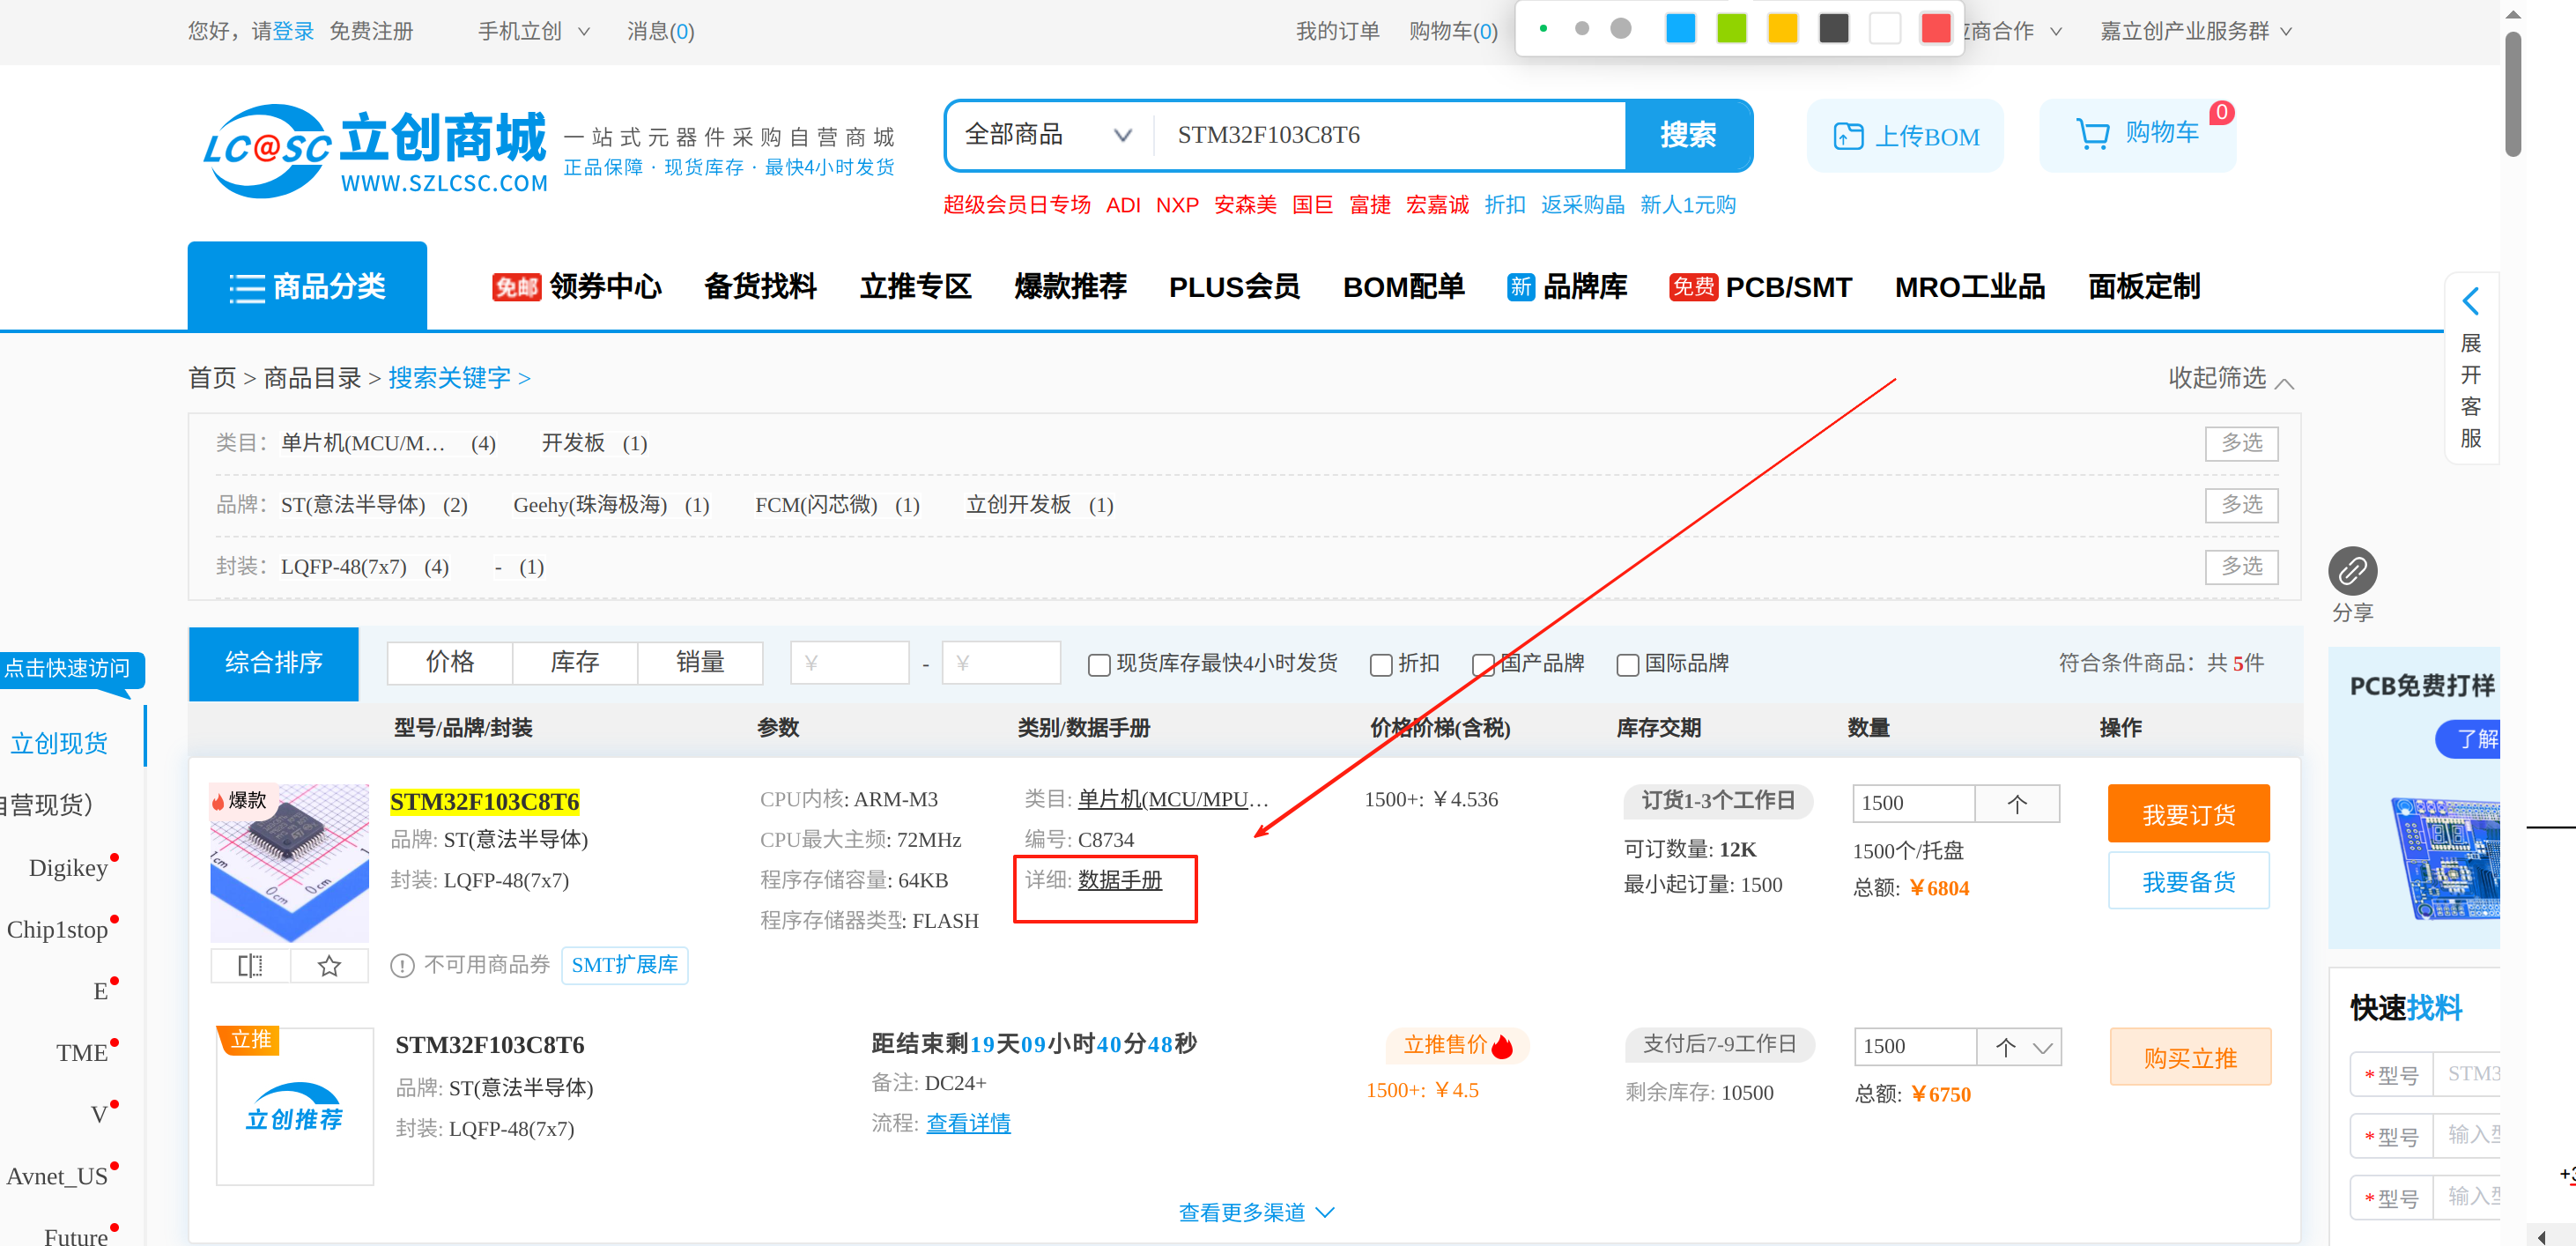Select the medium gray dot pen size
Image resolution: width=2576 pixels, height=1246 pixels.
pos(1581,28)
